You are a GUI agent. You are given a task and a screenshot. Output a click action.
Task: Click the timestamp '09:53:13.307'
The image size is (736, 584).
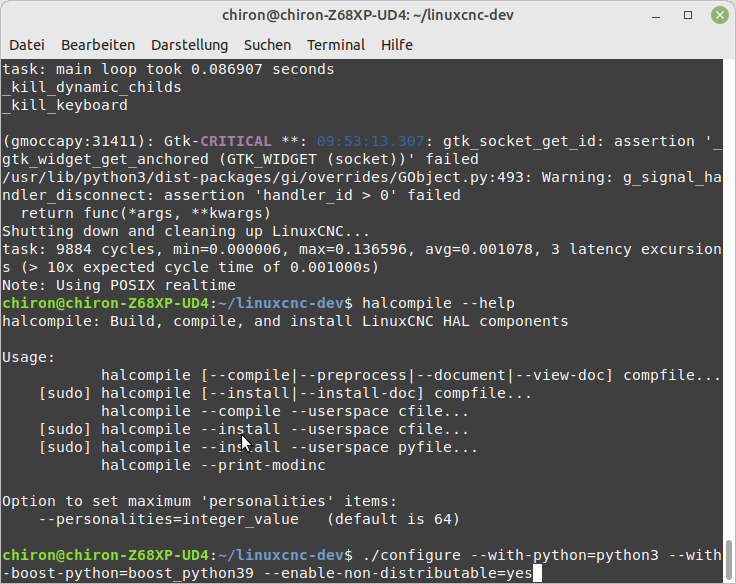[370, 141]
